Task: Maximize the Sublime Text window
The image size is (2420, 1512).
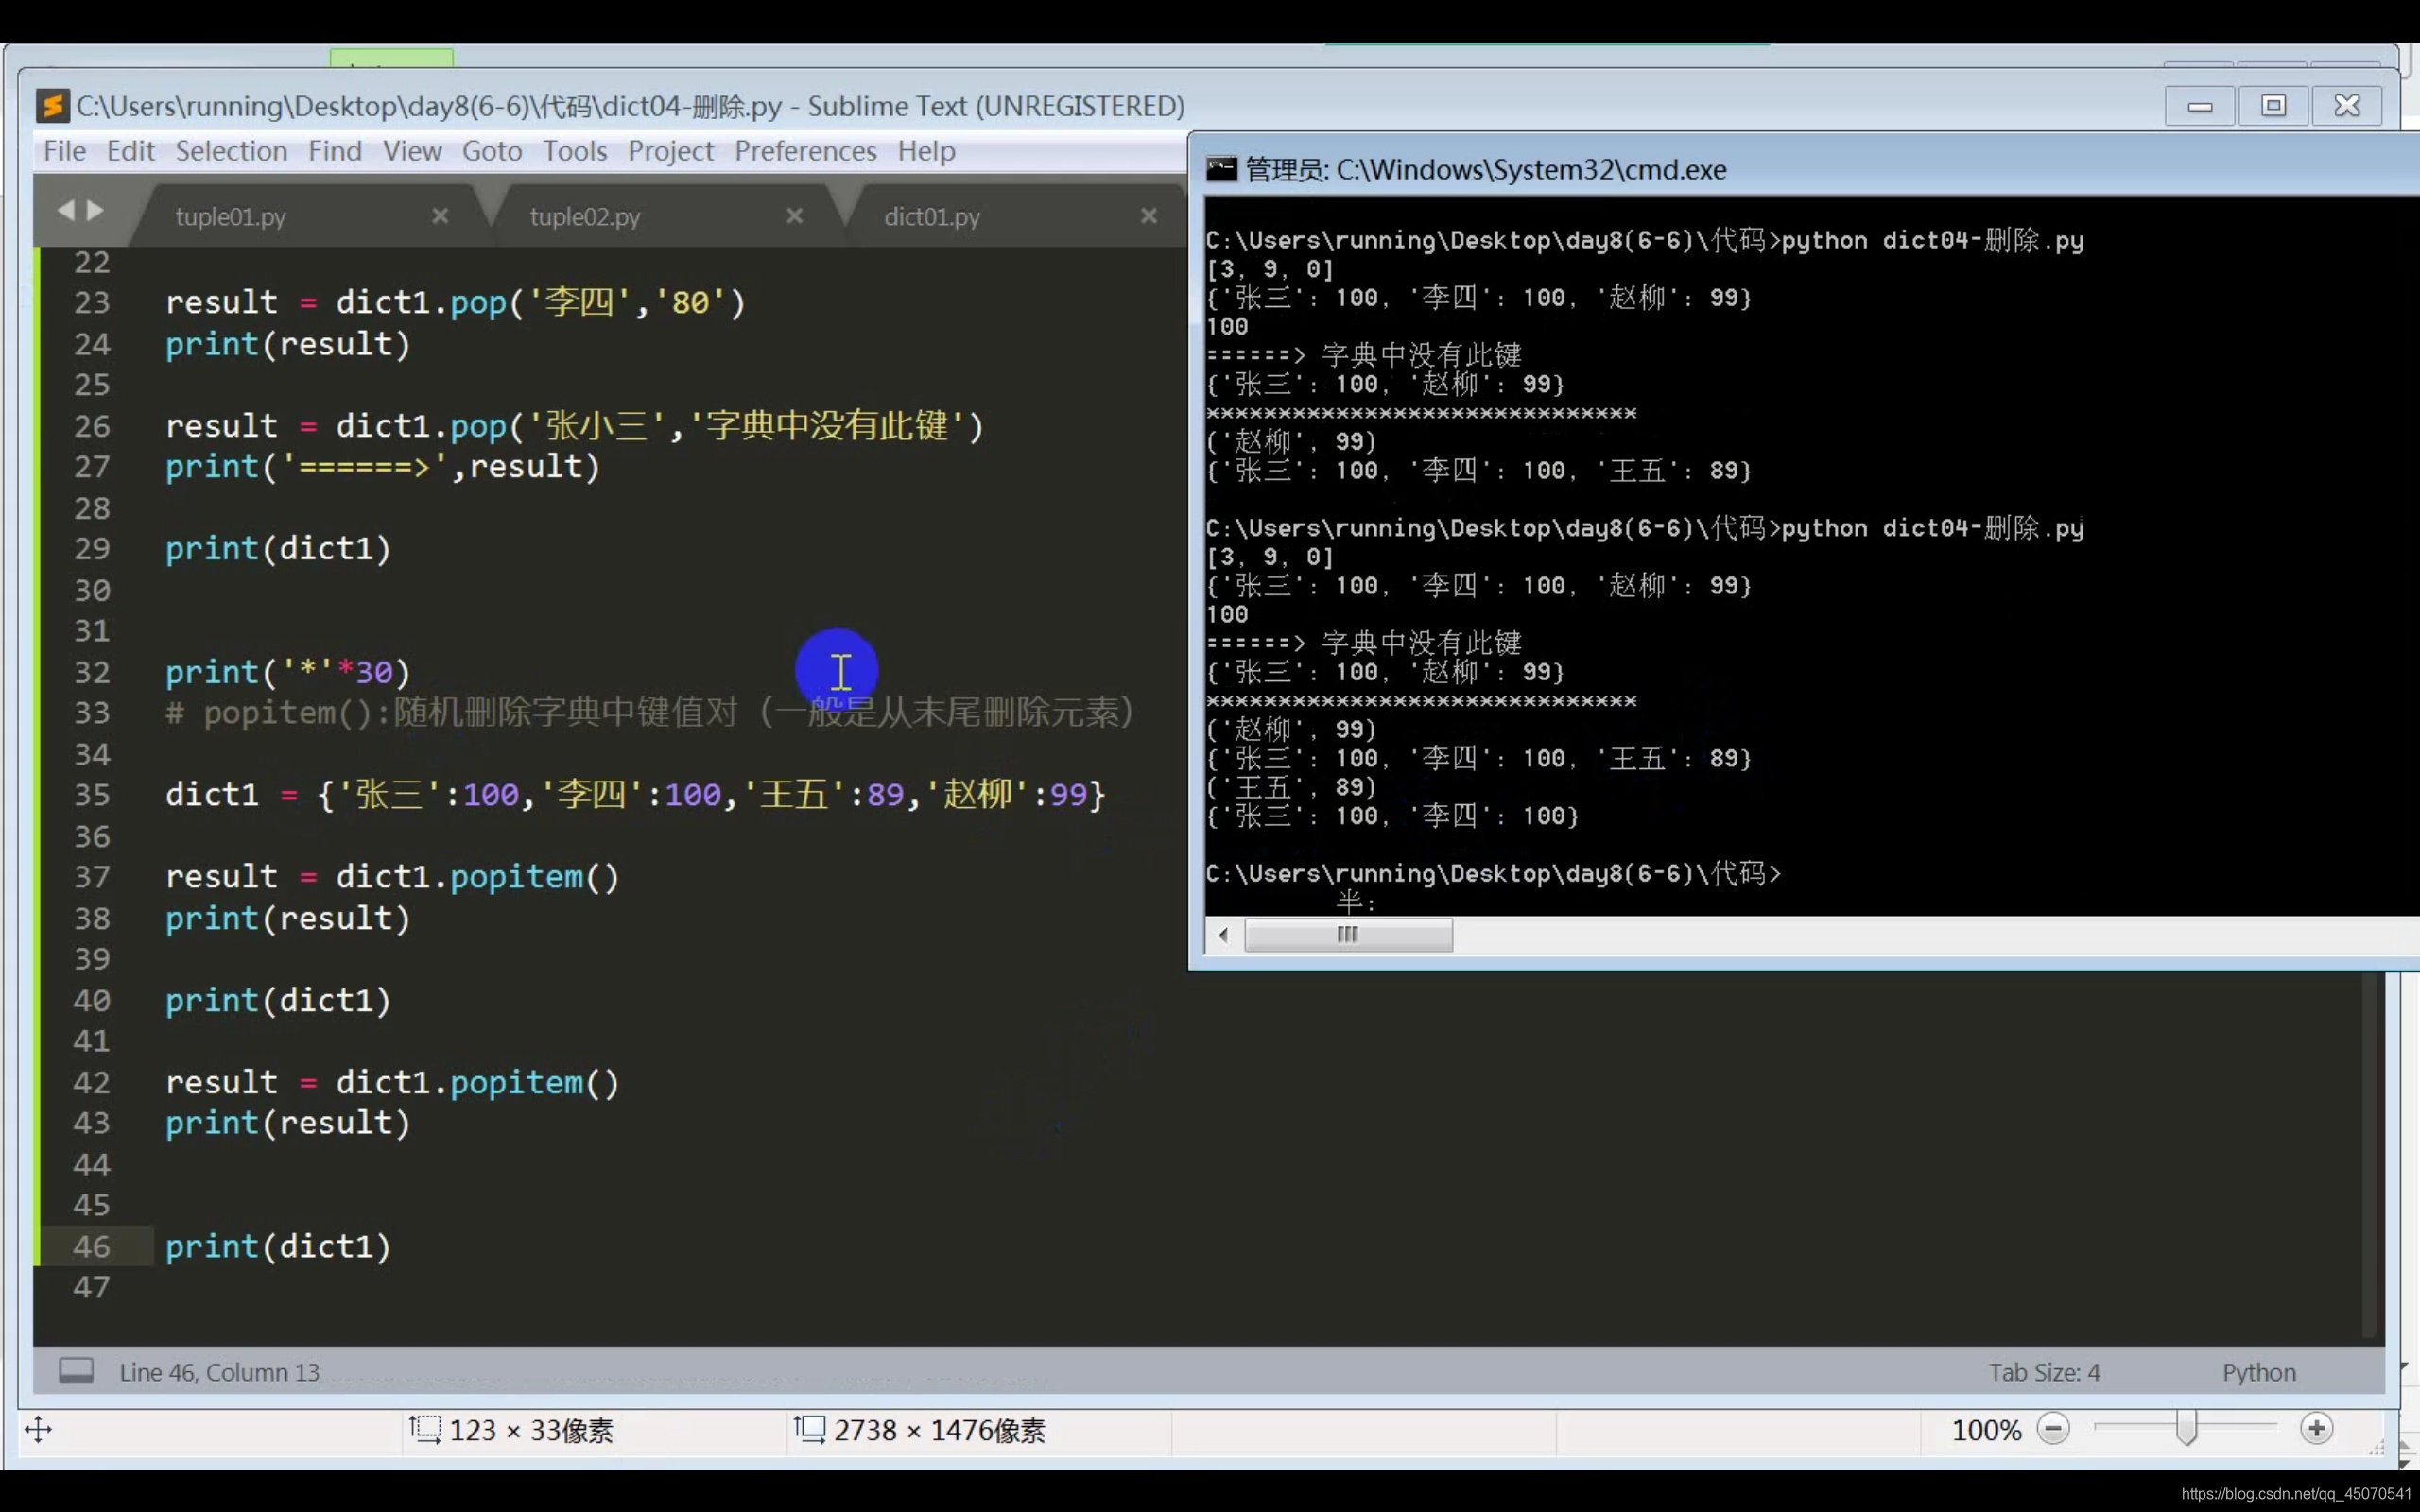Action: click(x=2273, y=106)
